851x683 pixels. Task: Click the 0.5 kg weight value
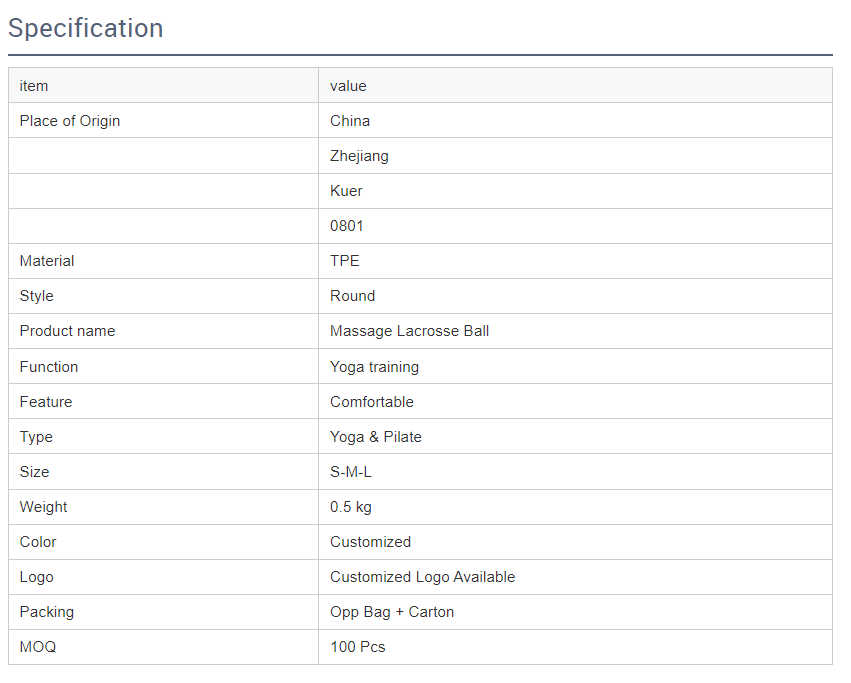click(351, 507)
